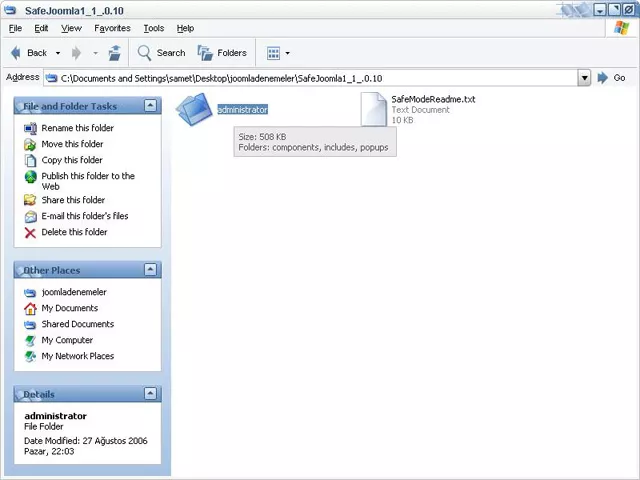Click the Back button label
640x480 pixels.
[37, 53]
